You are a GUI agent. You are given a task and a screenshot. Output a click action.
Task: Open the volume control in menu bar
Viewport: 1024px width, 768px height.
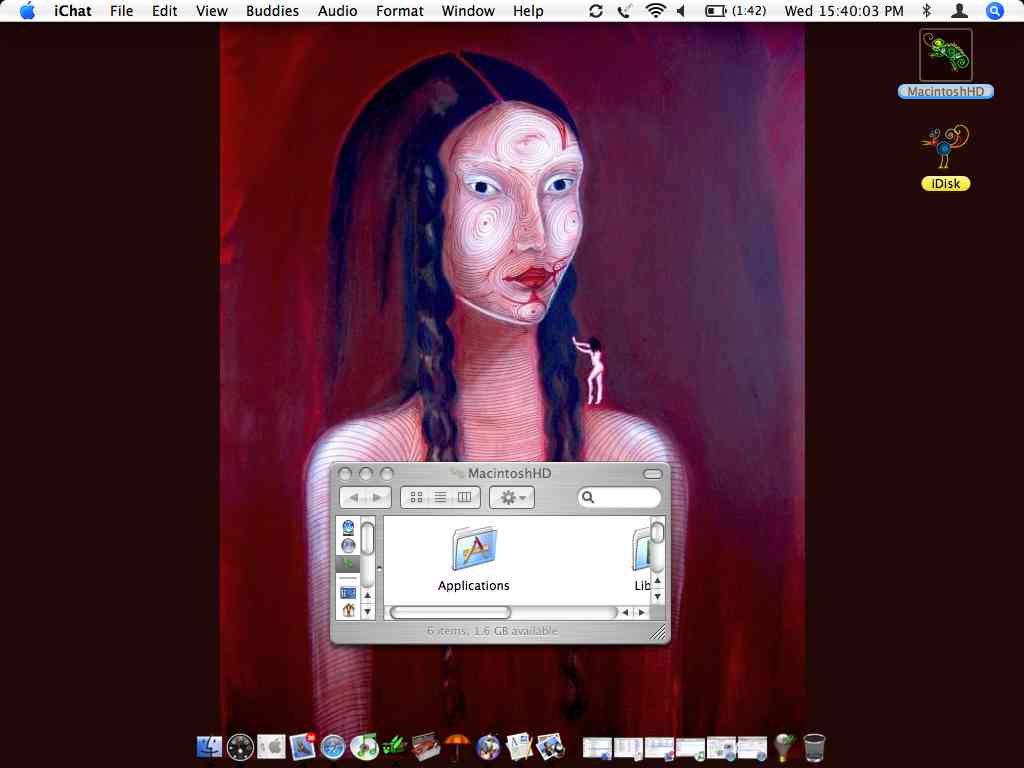click(681, 11)
